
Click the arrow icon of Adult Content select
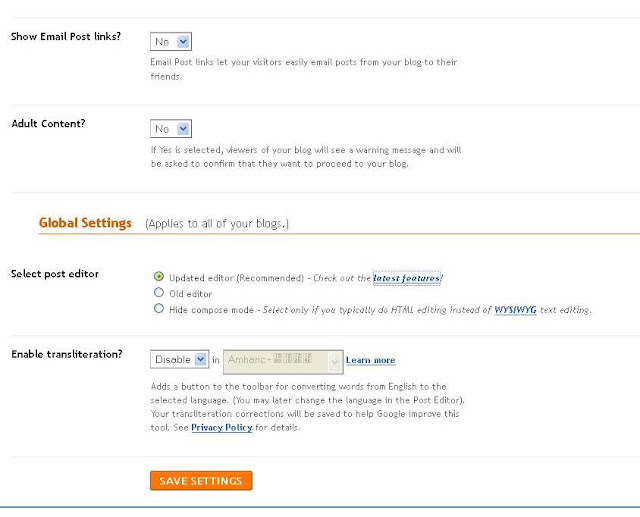(x=183, y=129)
